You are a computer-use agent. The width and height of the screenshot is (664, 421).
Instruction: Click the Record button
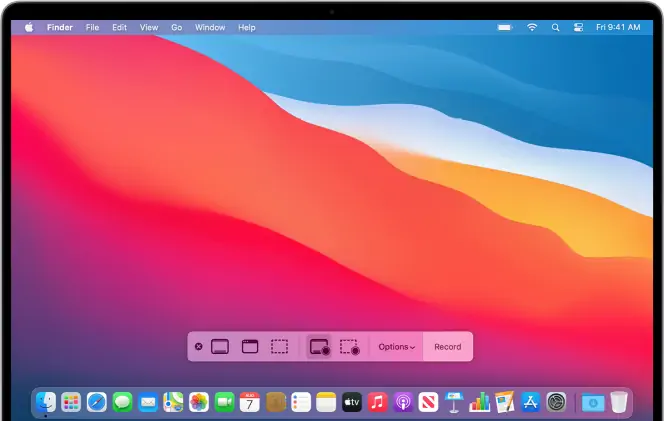click(x=448, y=347)
